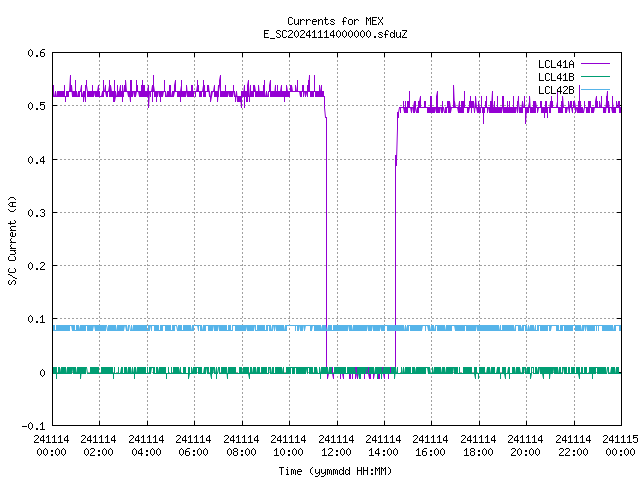Image resolution: width=640 pixels, height=480 pixels.
Task: Click the 'Time (yymmdd HH:MM)' x-axis label
Action: tap(335, 471)
